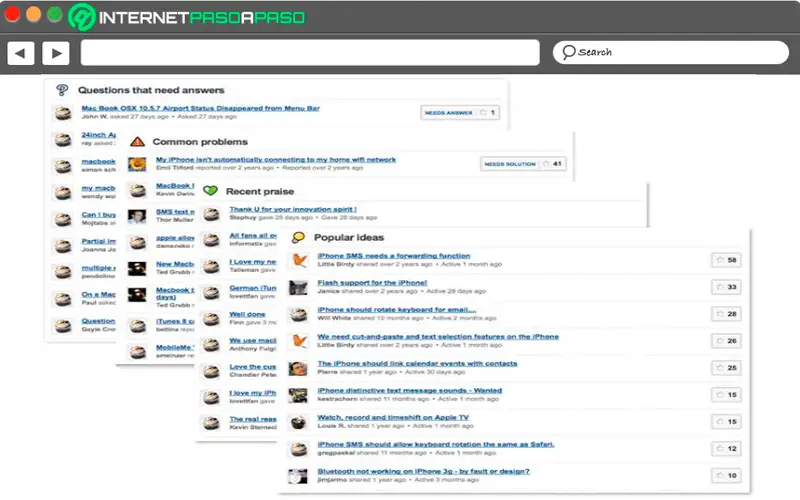Star the idea with 25 votes
The image size is (800, 500).
click(x=720, y=368)
